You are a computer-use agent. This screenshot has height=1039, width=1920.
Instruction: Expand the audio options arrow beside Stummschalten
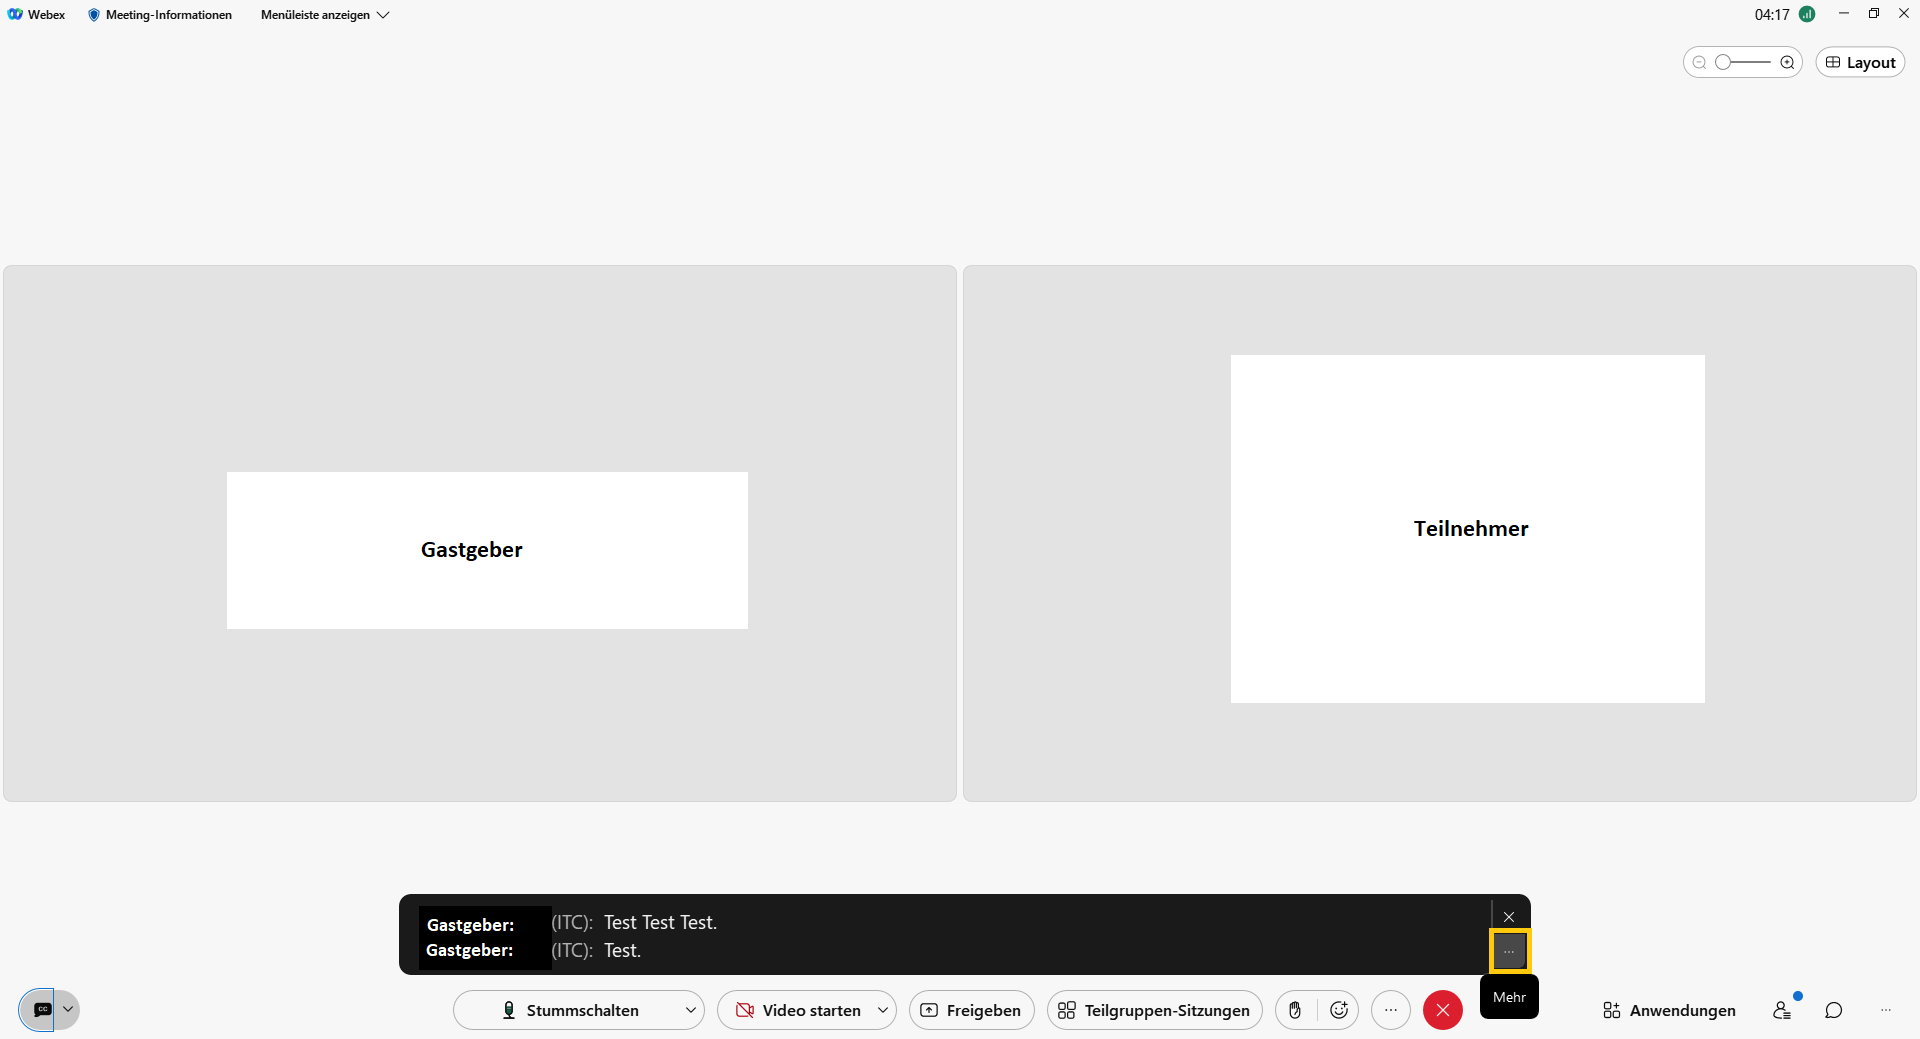pyautogui.click(x=690, y=1010)
